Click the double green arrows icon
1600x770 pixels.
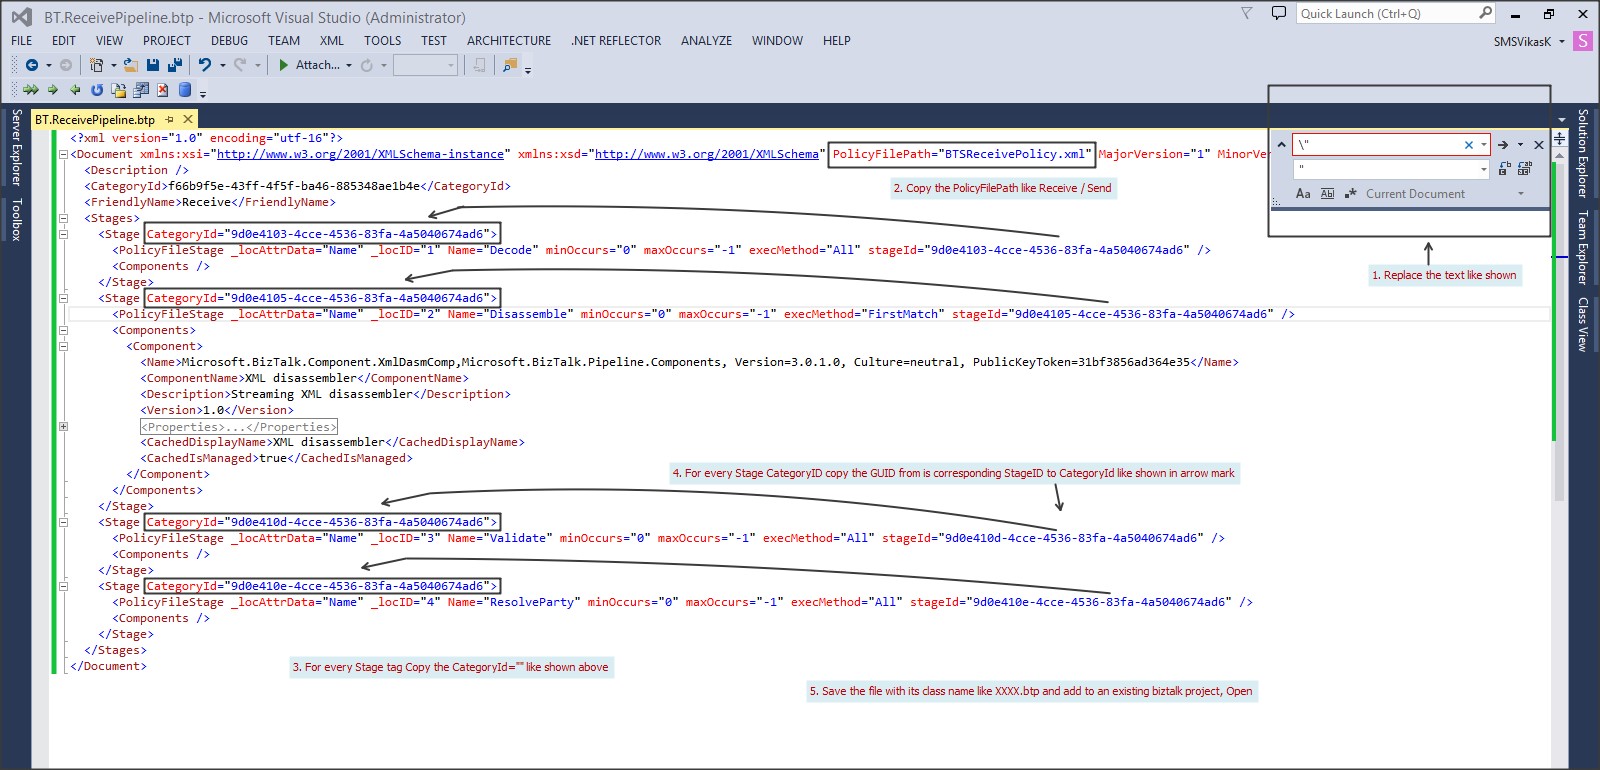(x=31, y=90)
